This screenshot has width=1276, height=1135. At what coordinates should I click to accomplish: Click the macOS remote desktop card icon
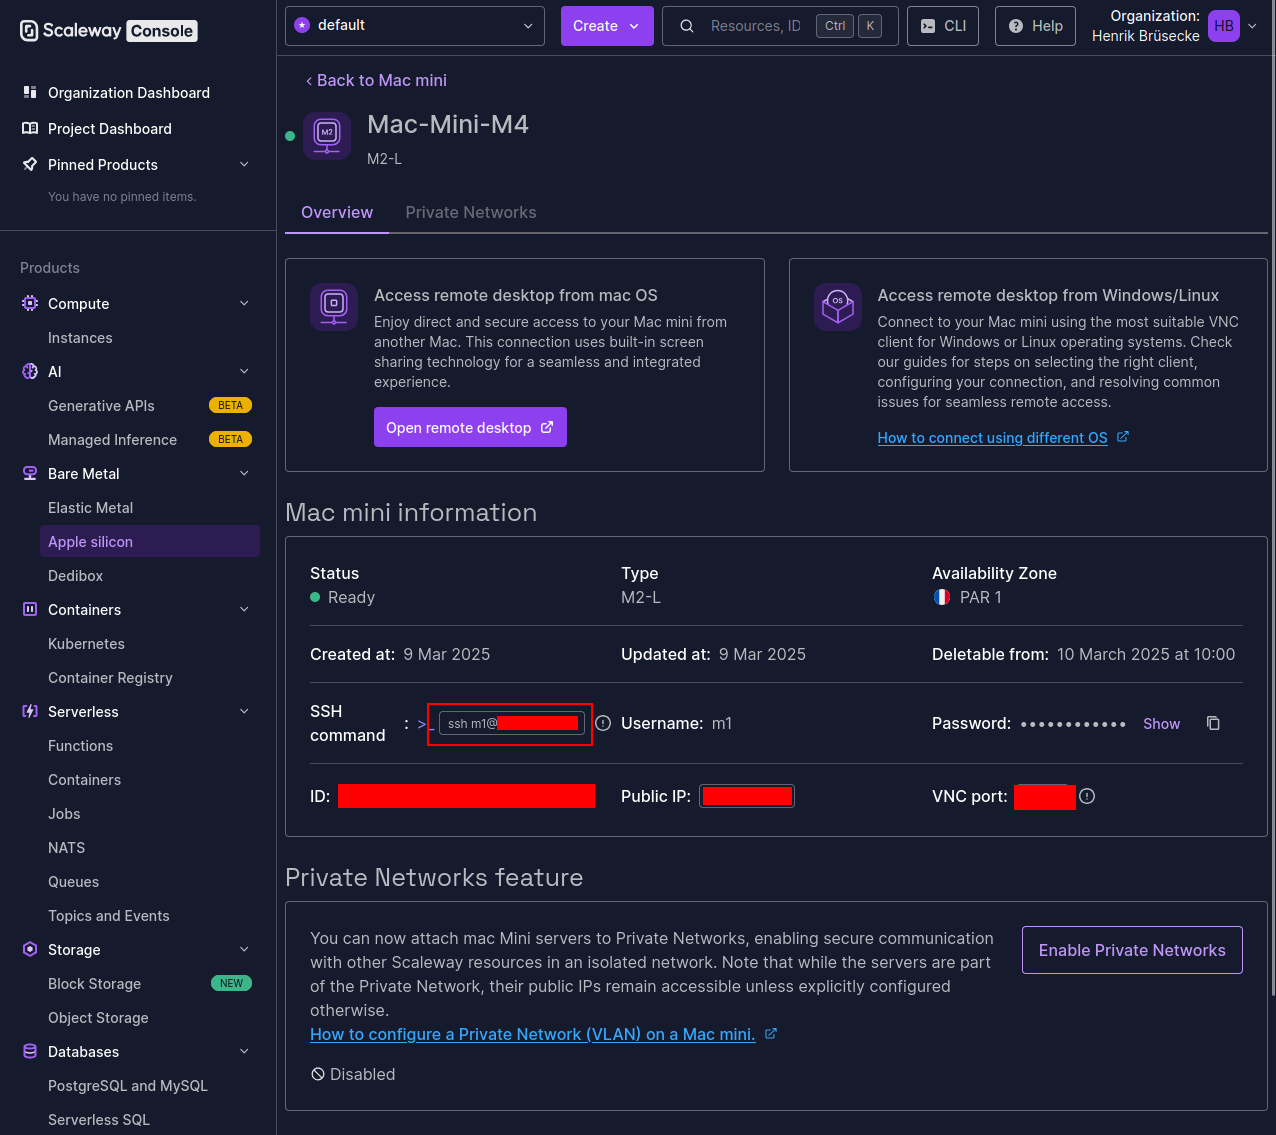[x=334, y=306]
